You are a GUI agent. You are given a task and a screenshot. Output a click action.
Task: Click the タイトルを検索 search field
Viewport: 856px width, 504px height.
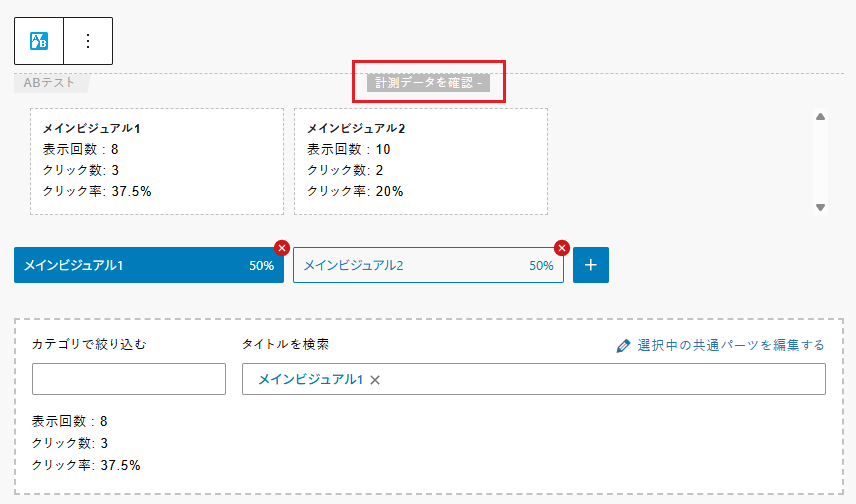point(533,379)
